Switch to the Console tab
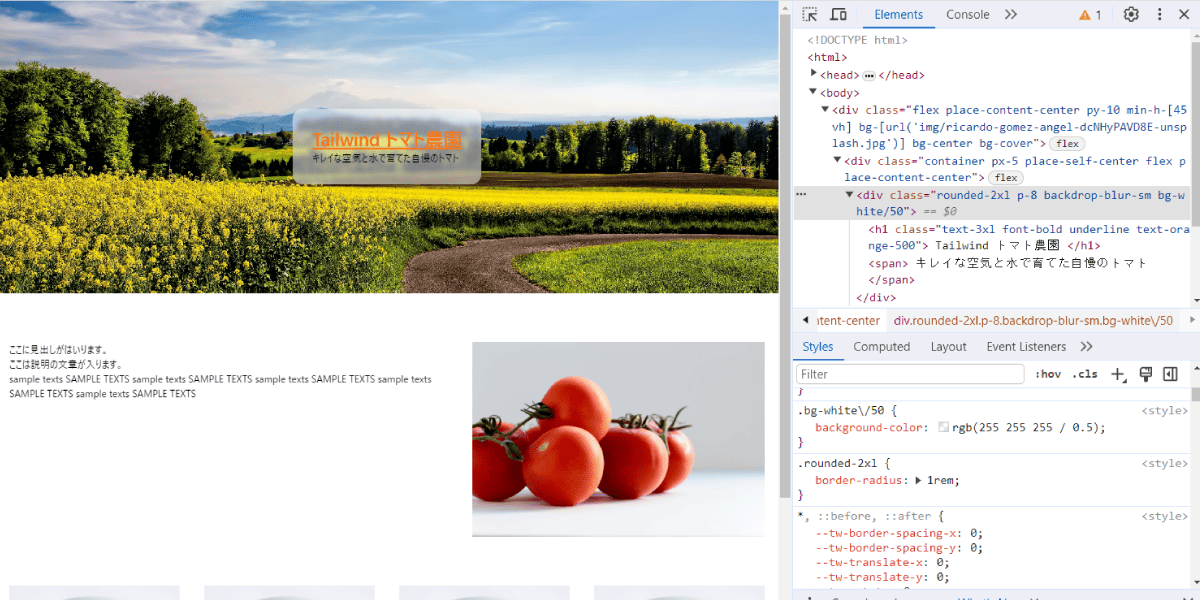 [x=968, y=15]
